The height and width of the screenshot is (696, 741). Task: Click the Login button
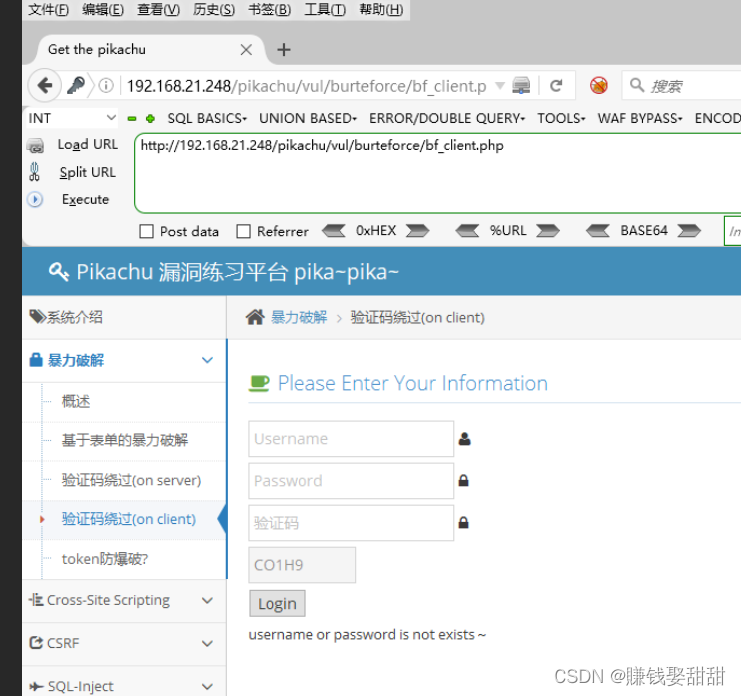tap(277, 603)
